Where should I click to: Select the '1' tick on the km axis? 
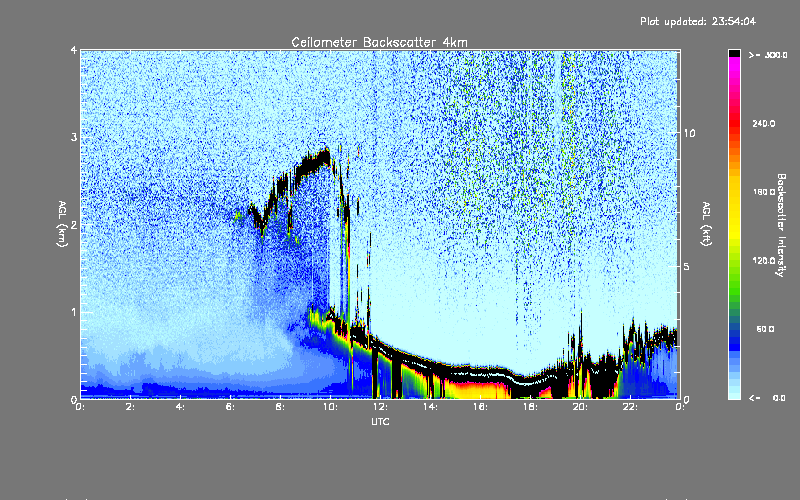[x=74, y=312]
